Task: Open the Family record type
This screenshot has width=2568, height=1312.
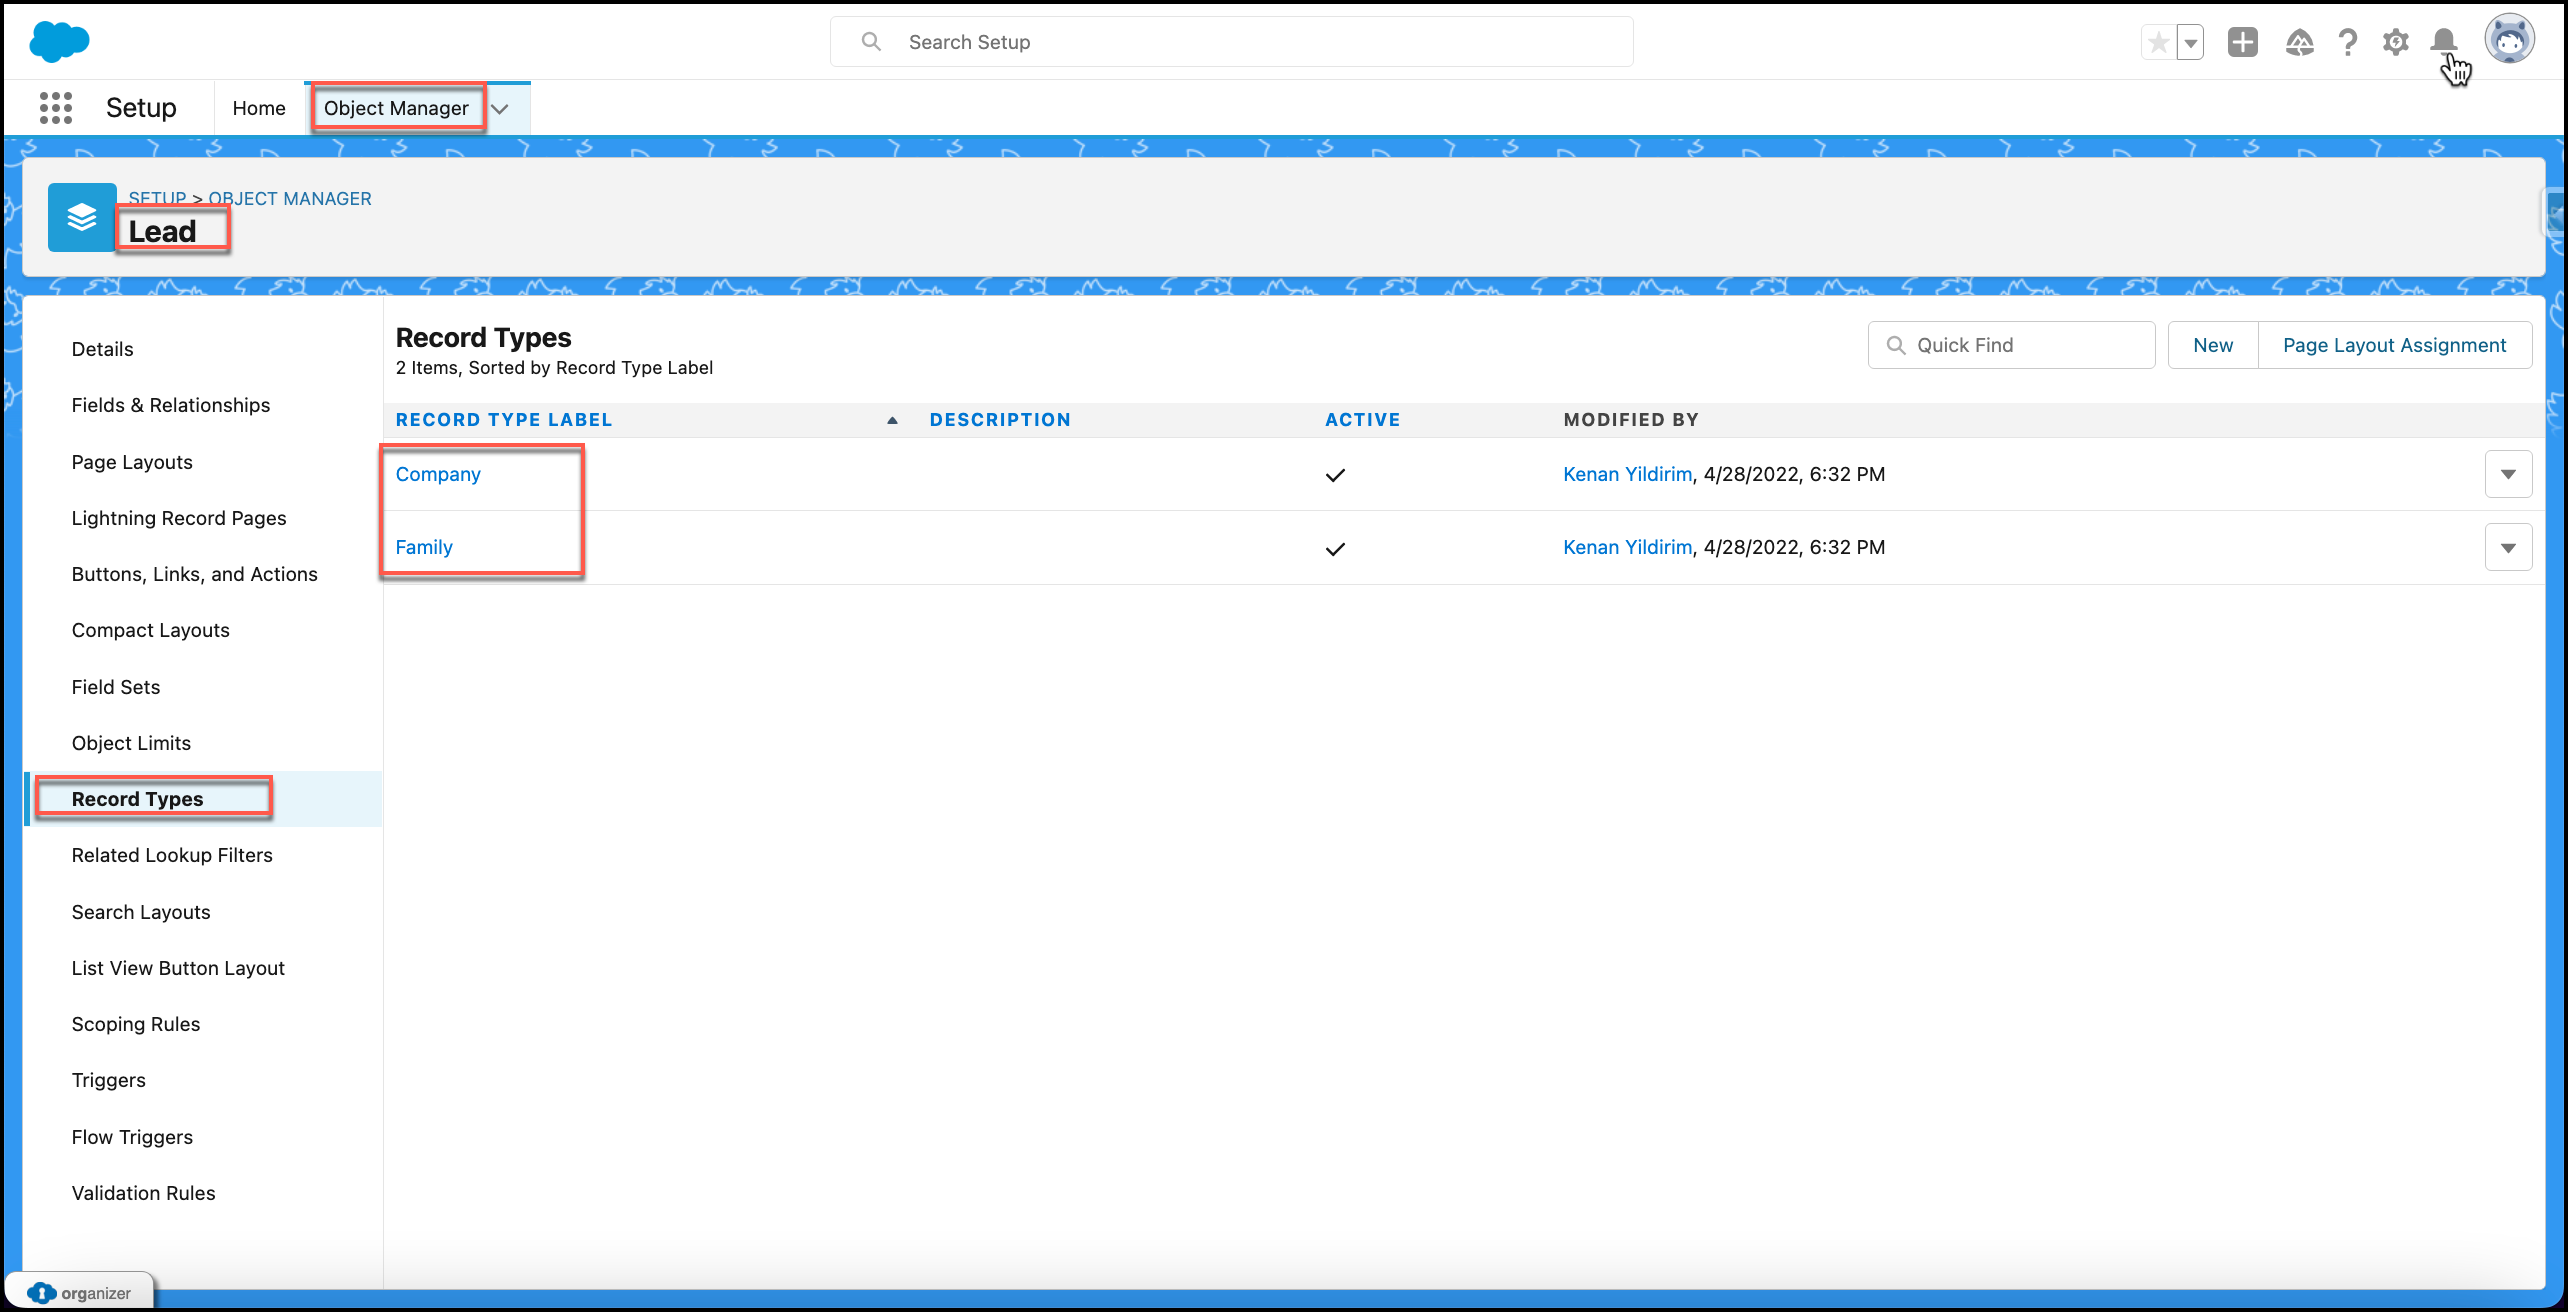Action: point(424,547)
